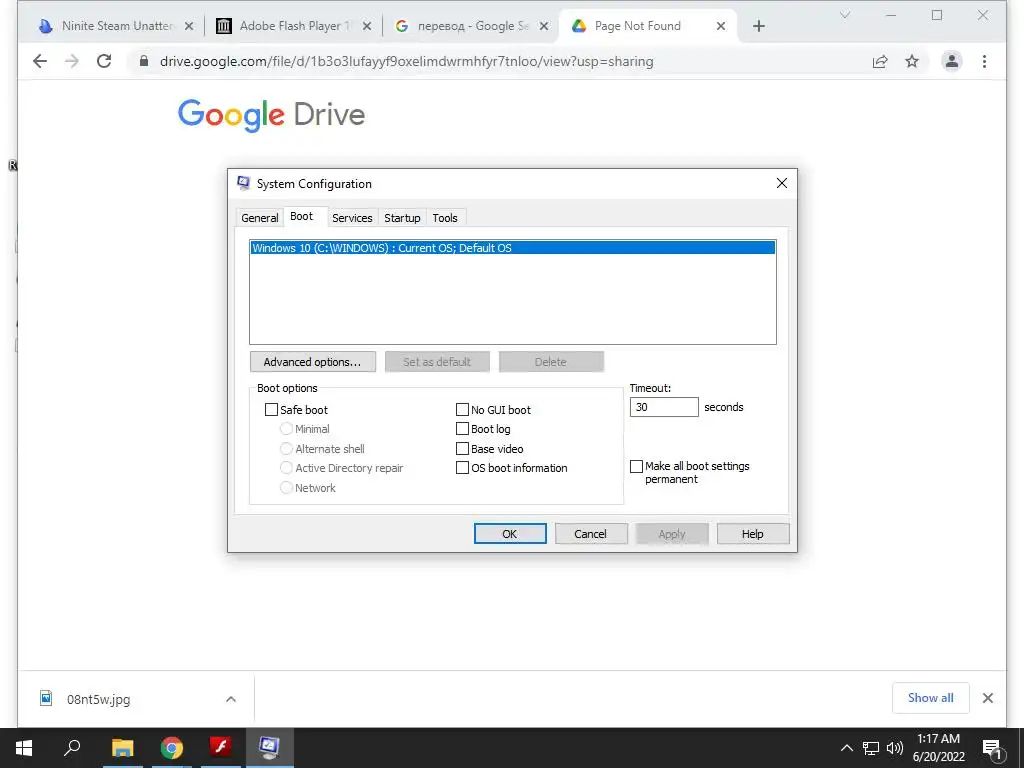This screenshot has height=768, width=1024.
Task: Bookmark this page with the star
Action: click(x=912, y=61)
